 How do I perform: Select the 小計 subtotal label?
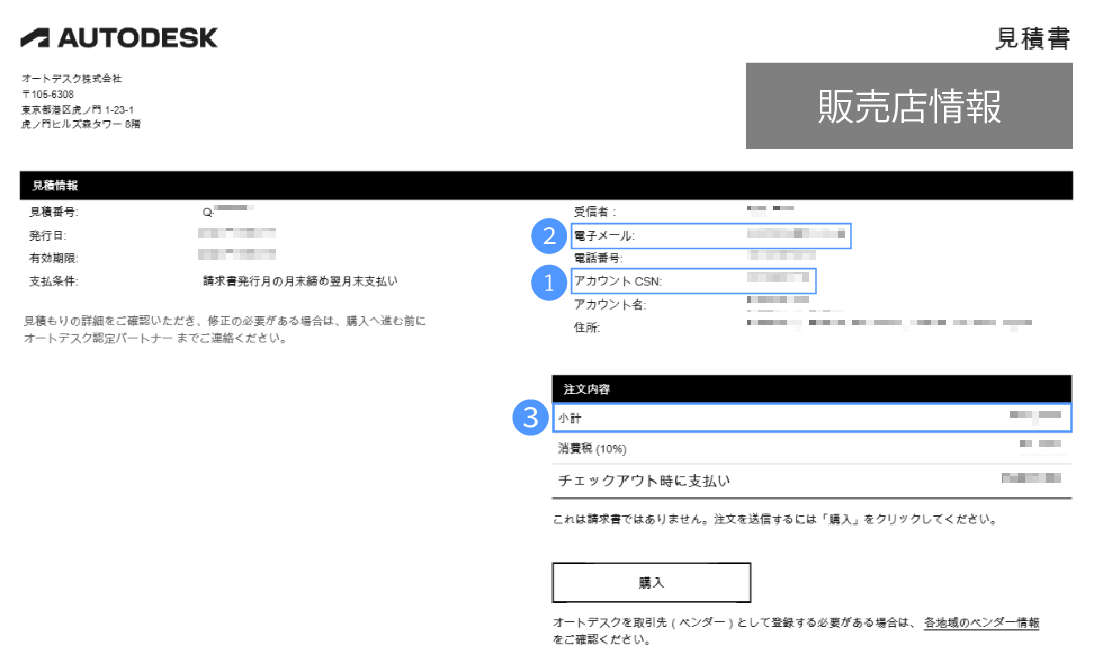click(x=570, y=418)
